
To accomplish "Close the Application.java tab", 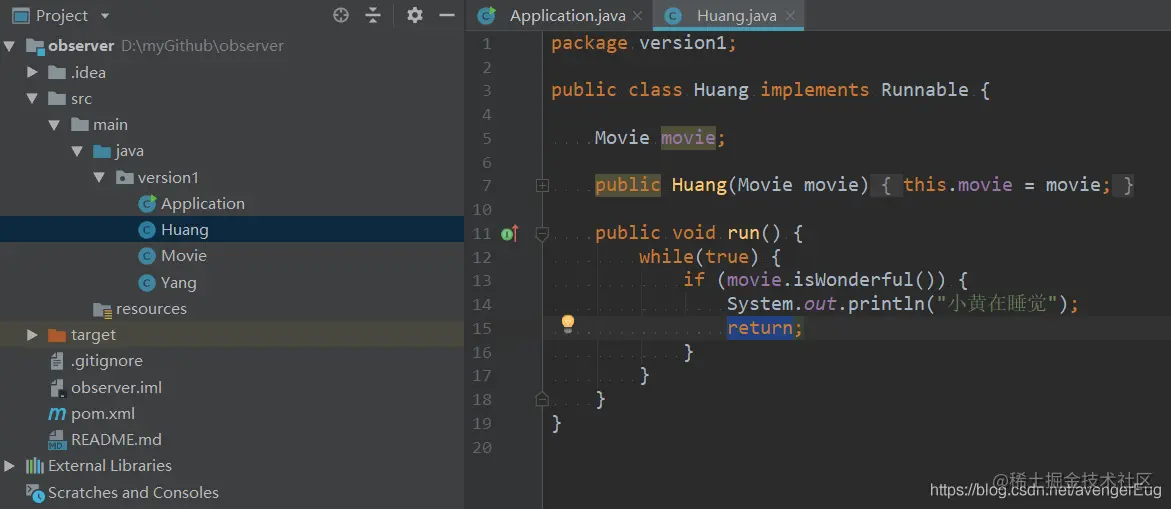I will [x=636, y=15].
